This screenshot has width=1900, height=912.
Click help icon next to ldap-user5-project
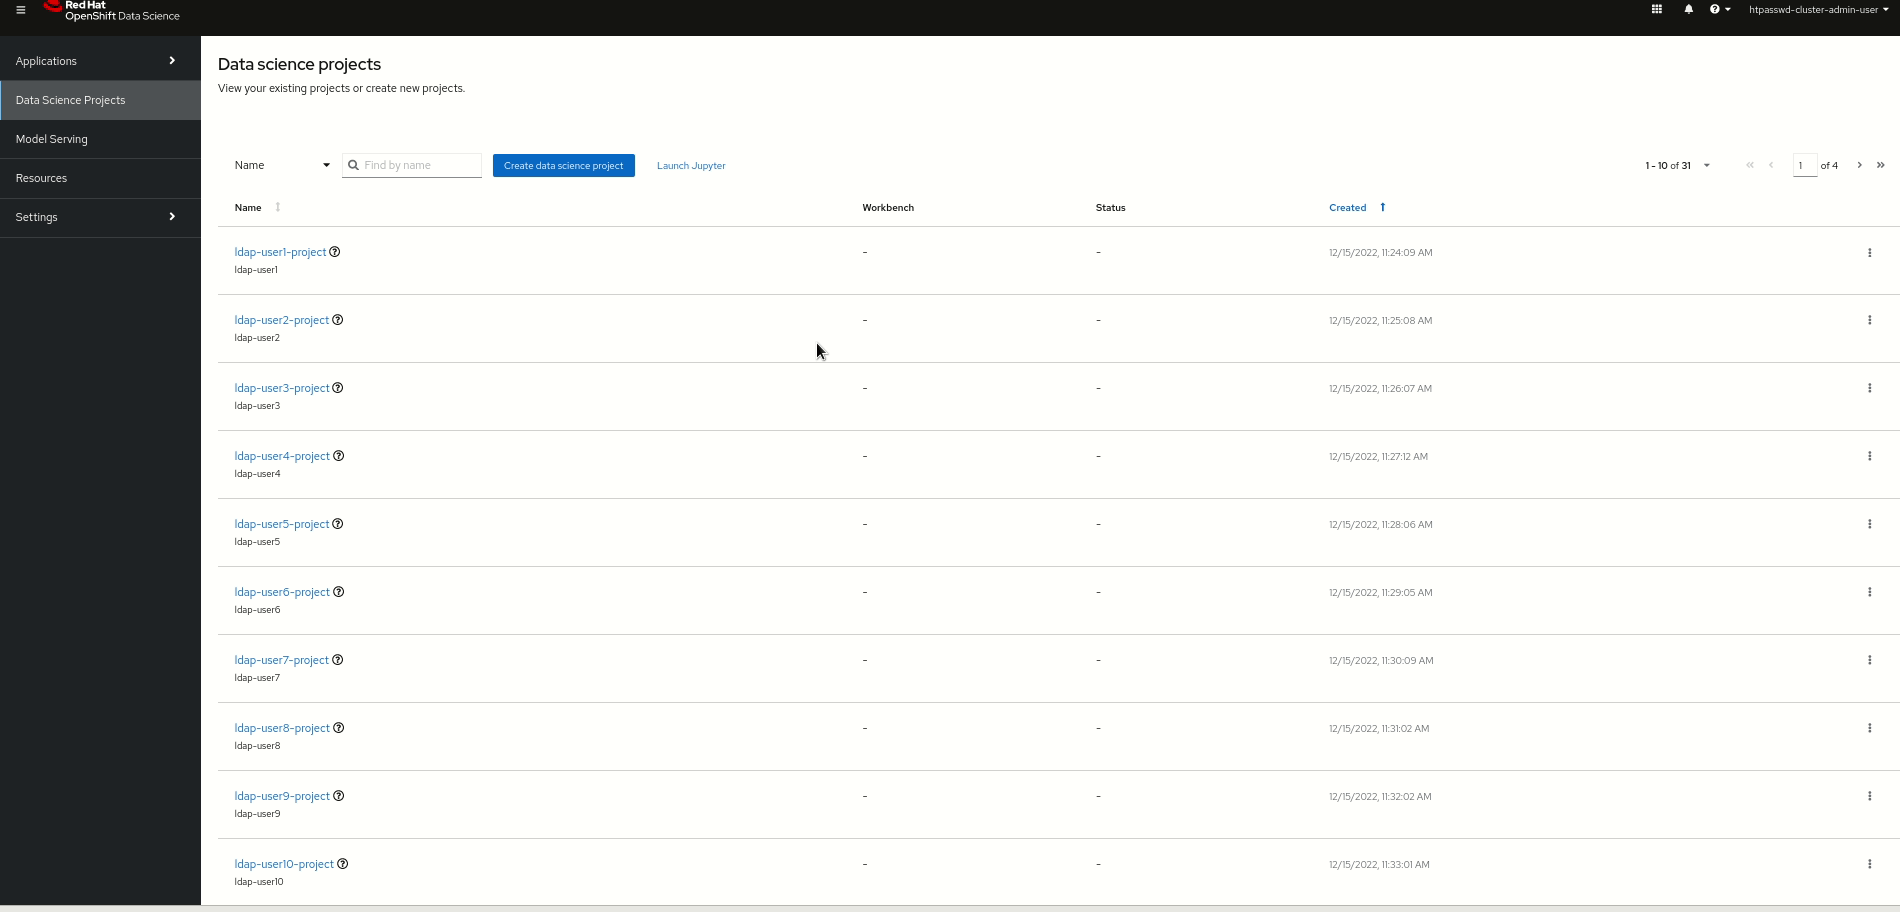[x=338, y=524]
